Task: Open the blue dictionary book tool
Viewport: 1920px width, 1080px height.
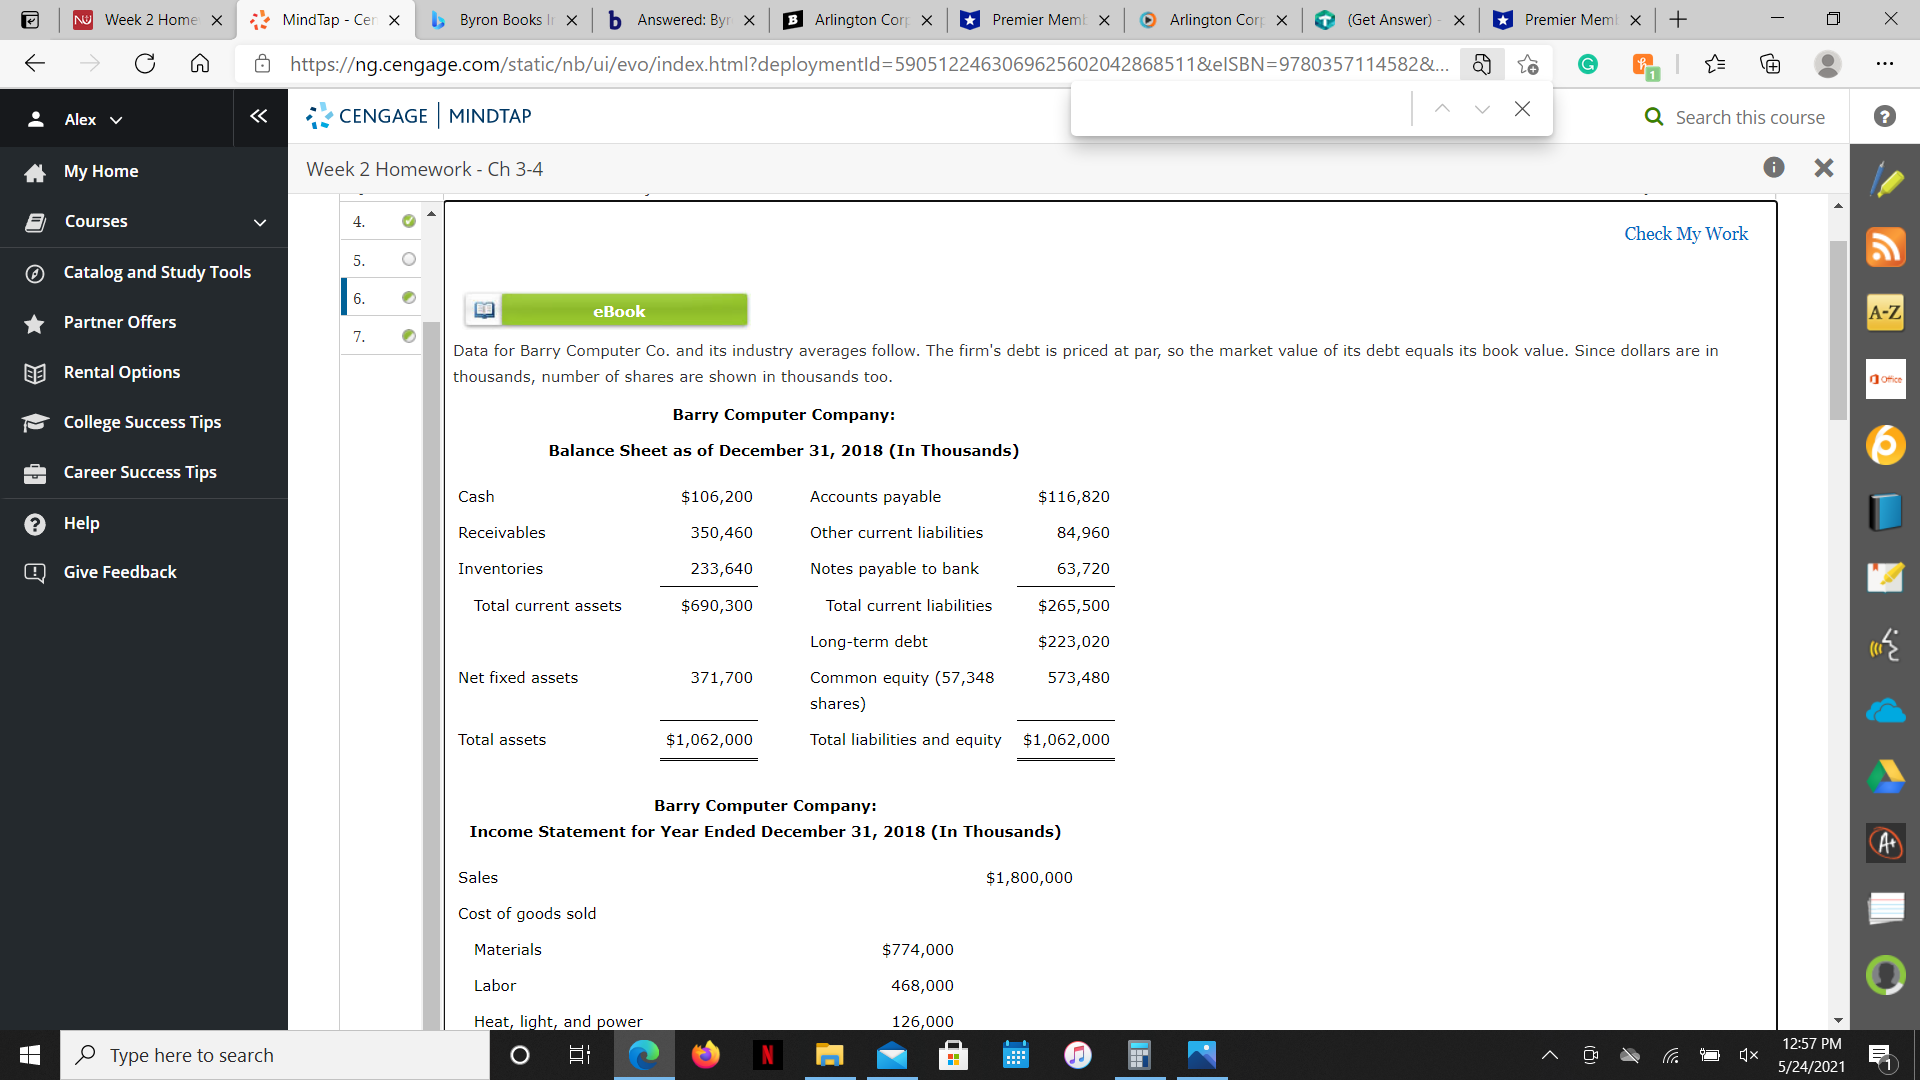Action: [x=1886, y=511]
